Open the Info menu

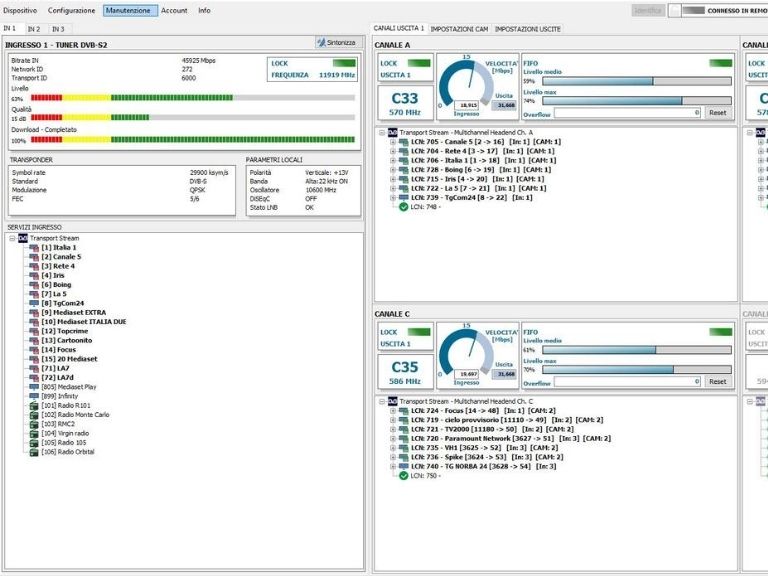pos(204,10)
